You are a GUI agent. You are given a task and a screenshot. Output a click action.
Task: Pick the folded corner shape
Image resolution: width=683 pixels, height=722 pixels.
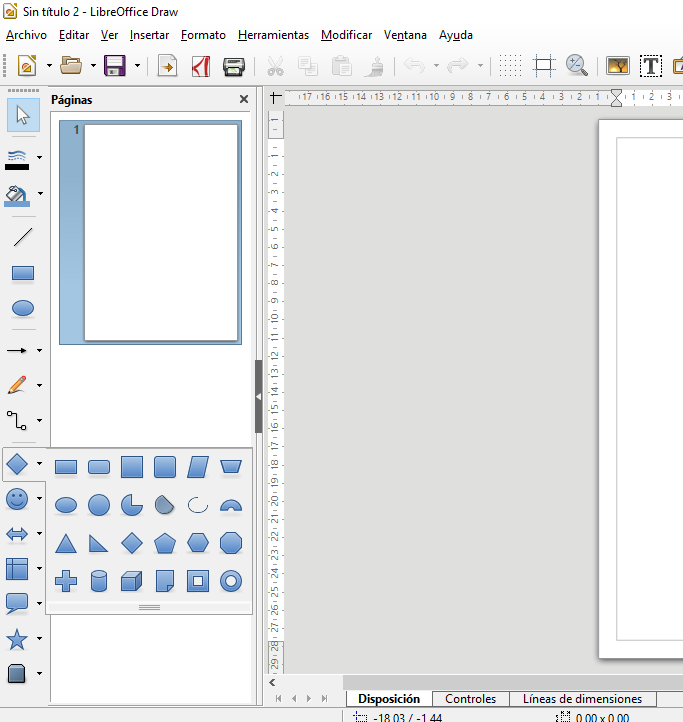165,581
